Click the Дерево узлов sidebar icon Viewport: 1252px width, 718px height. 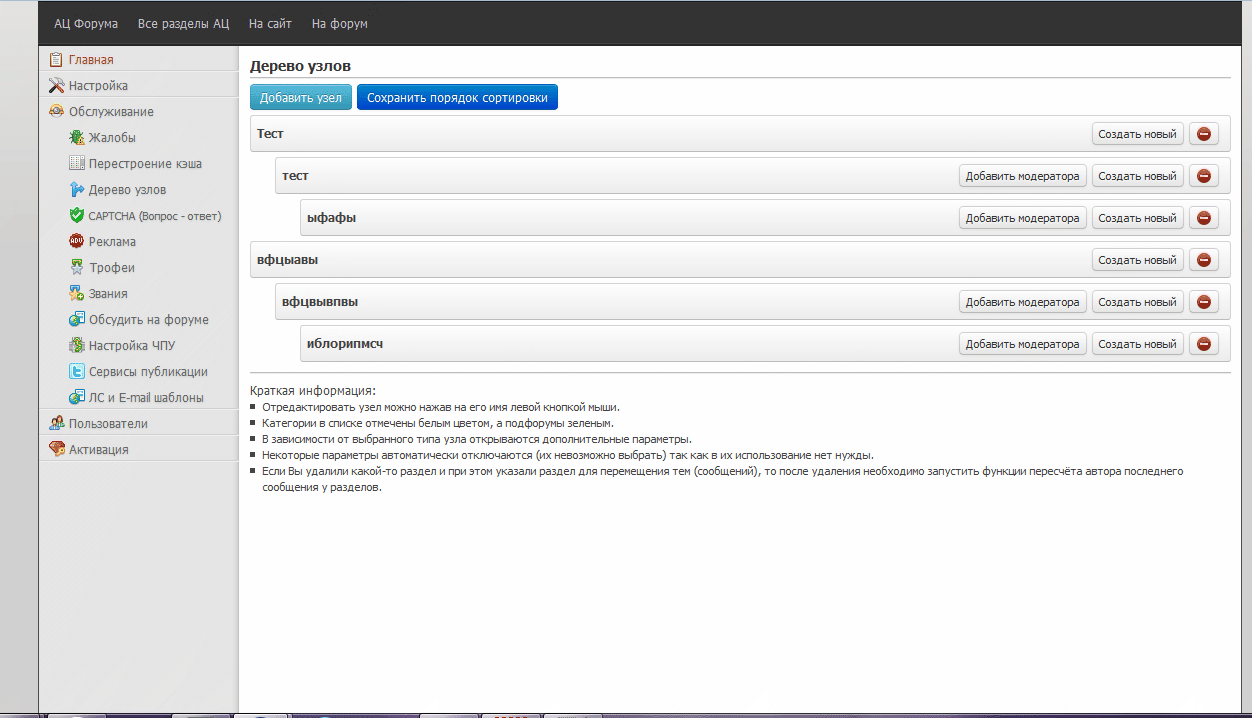76,190
